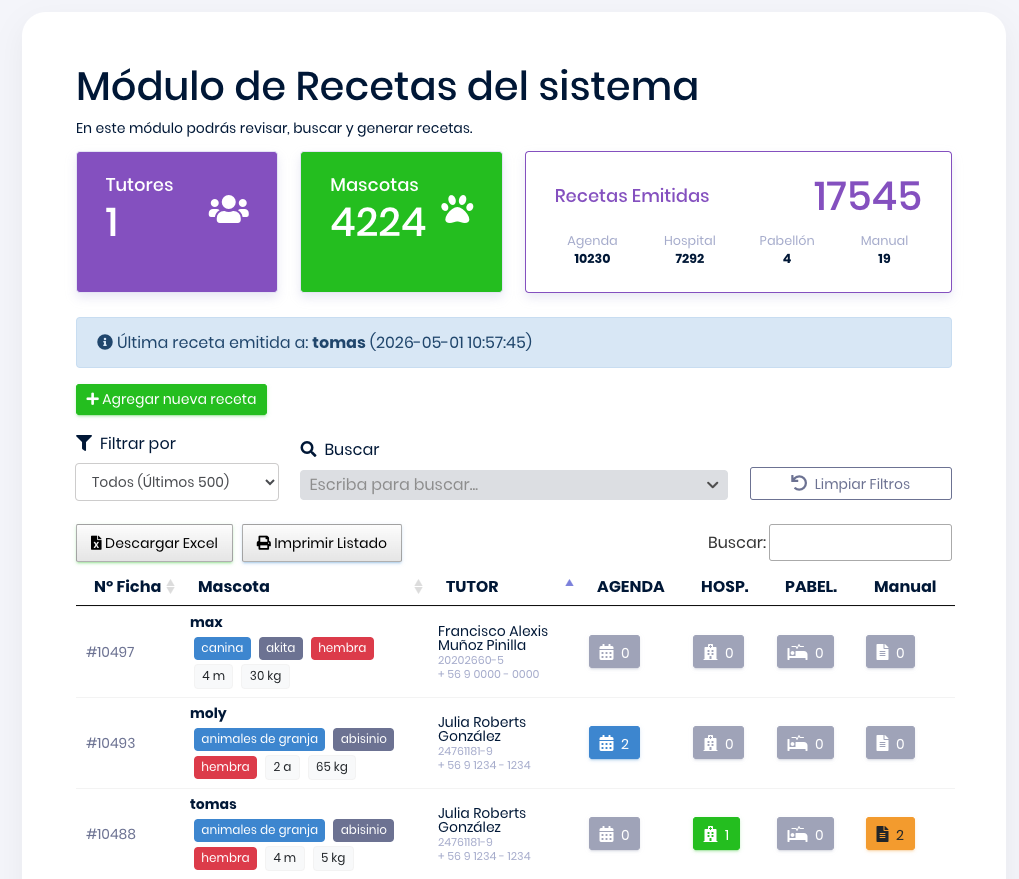Click the info icon beside Última receta
Image resolution: width=1019 pixels, height=879 pixels.
pos(105,342)
